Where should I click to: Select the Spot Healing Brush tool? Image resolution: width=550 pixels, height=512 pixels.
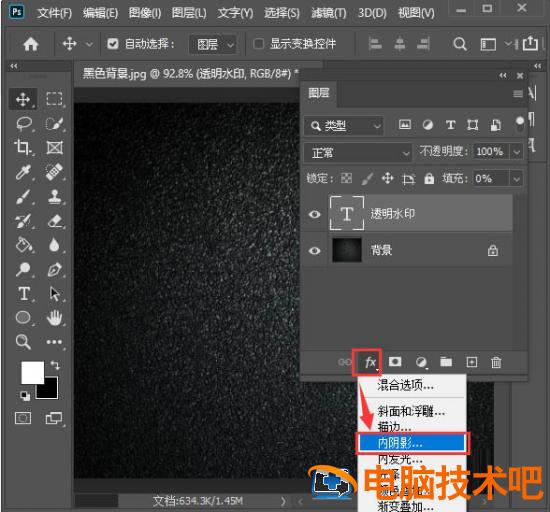54,172
